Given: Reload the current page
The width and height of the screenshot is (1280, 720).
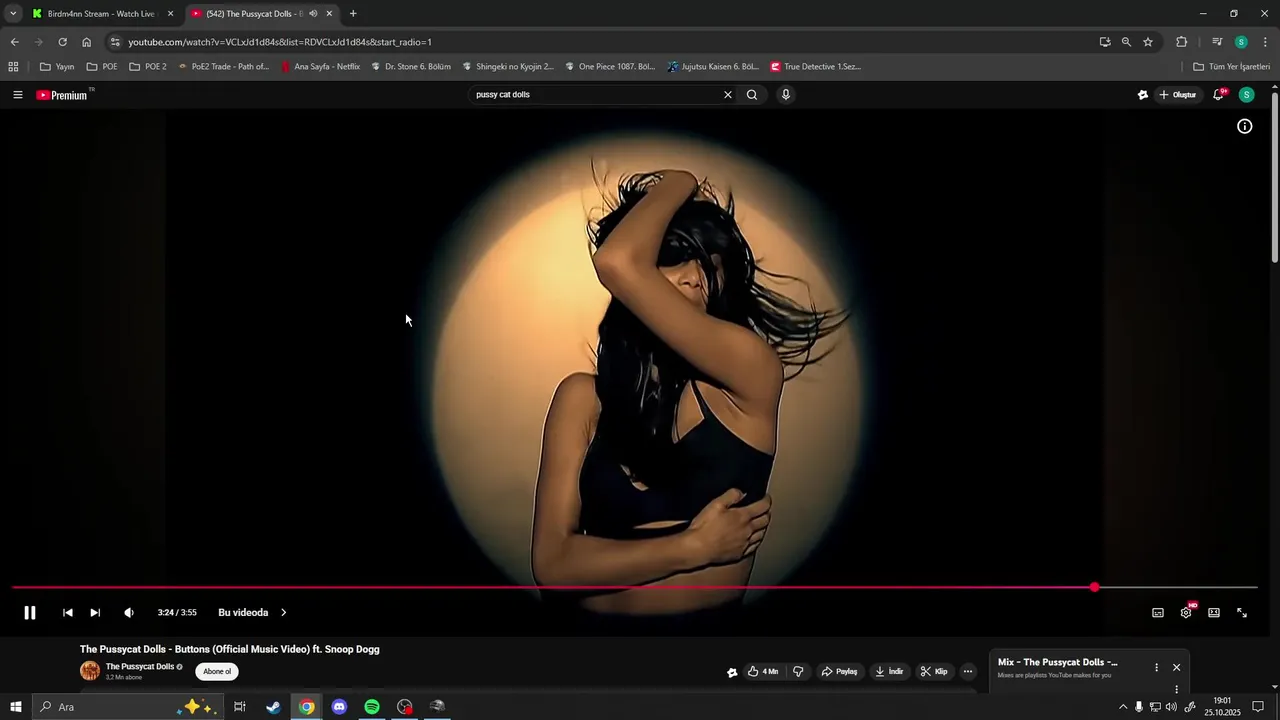Looking at the screenshot, I should (x=62, y=42).
